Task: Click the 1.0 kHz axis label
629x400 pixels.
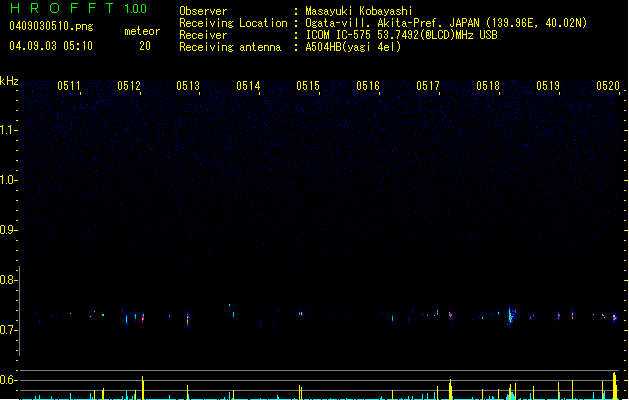Action: [x=8, y=180]
